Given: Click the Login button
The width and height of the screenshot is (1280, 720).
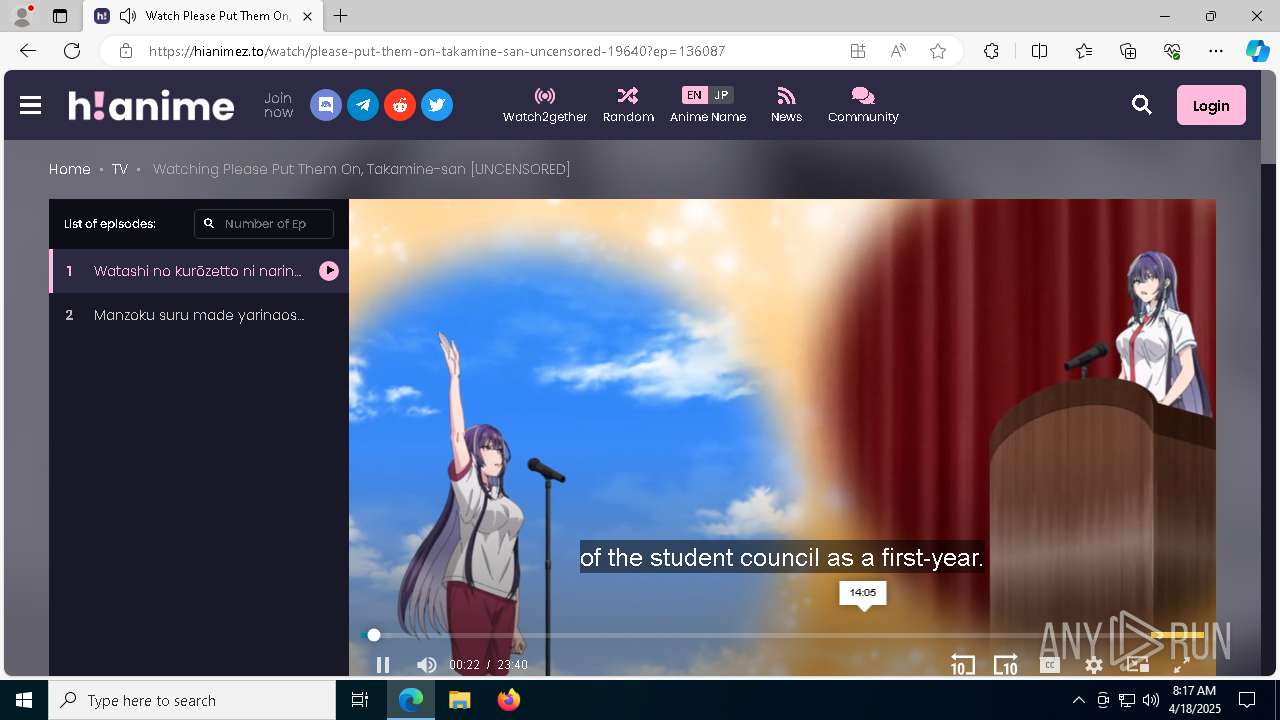Looking at the screenshot, I should coord(1211,105).
